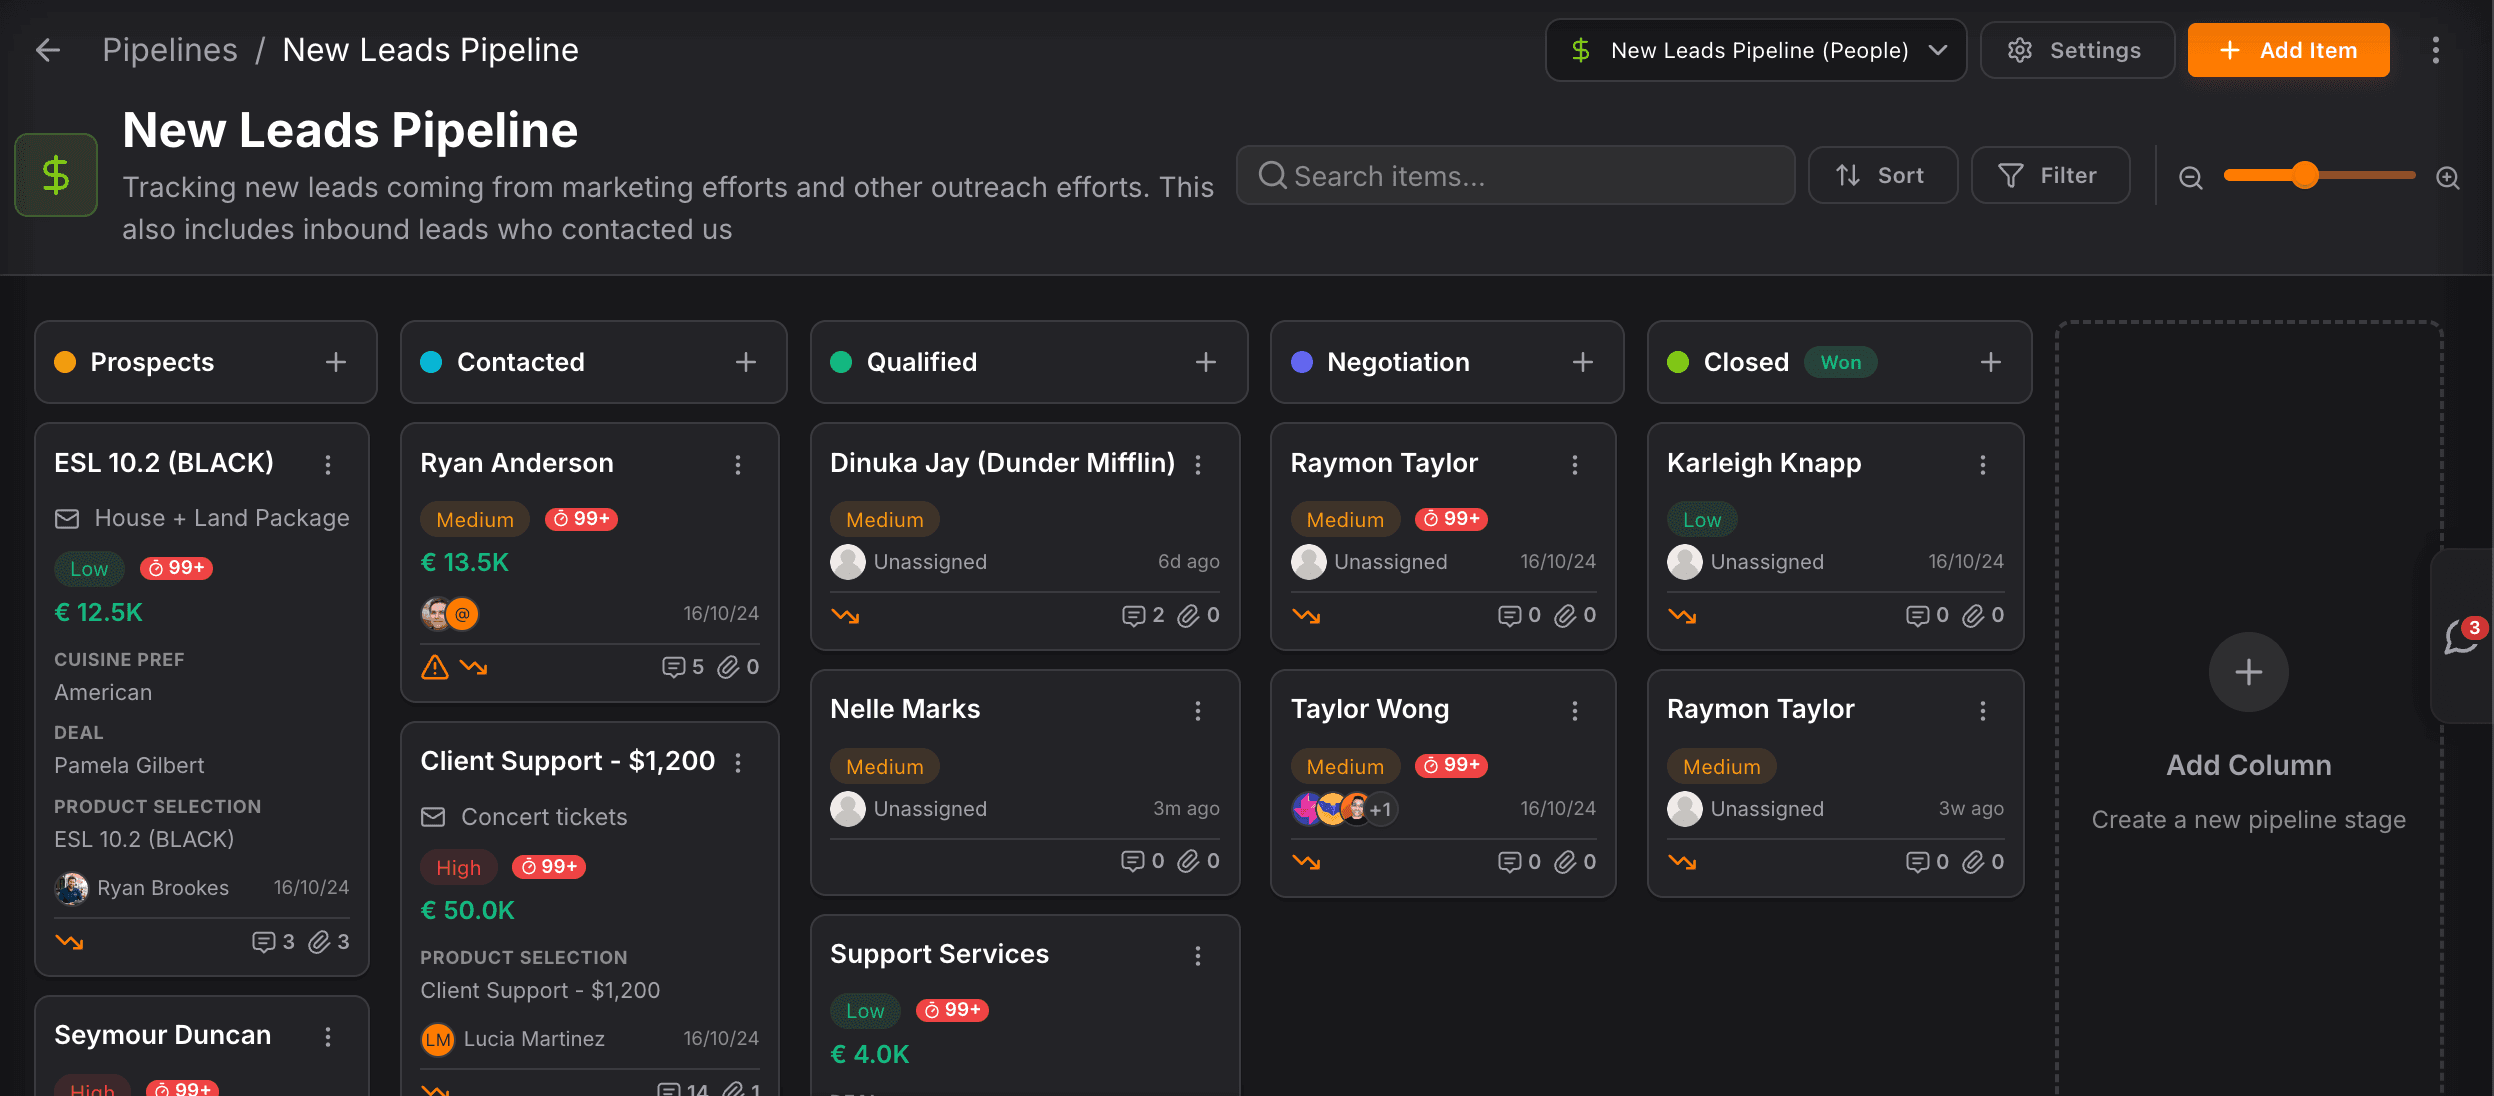The image size is (2494, 1096).
Task: Open New Leads Pipeline (People) dropdown
Action: click(x=1756, y=50)
